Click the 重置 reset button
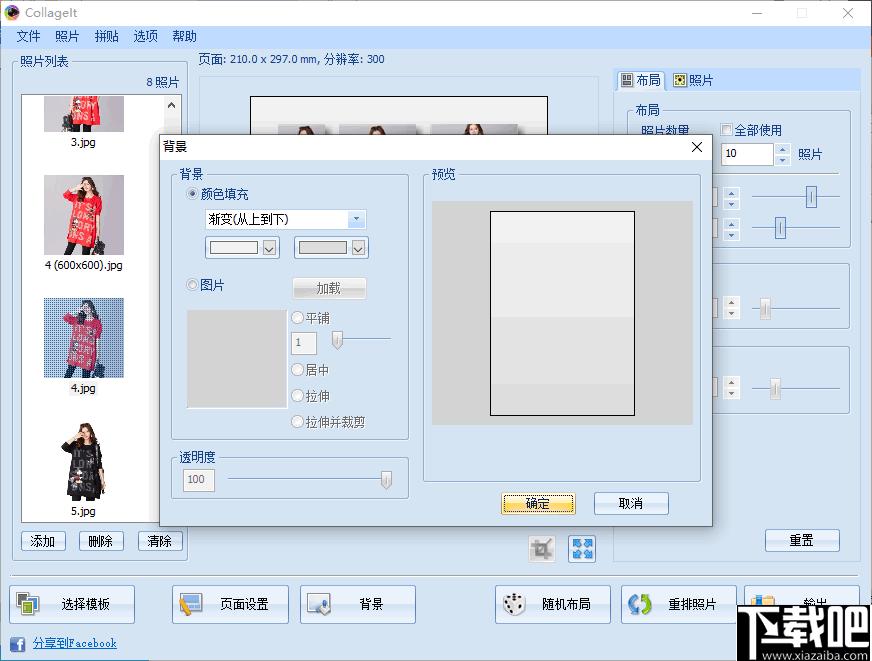 pos(801,540)
